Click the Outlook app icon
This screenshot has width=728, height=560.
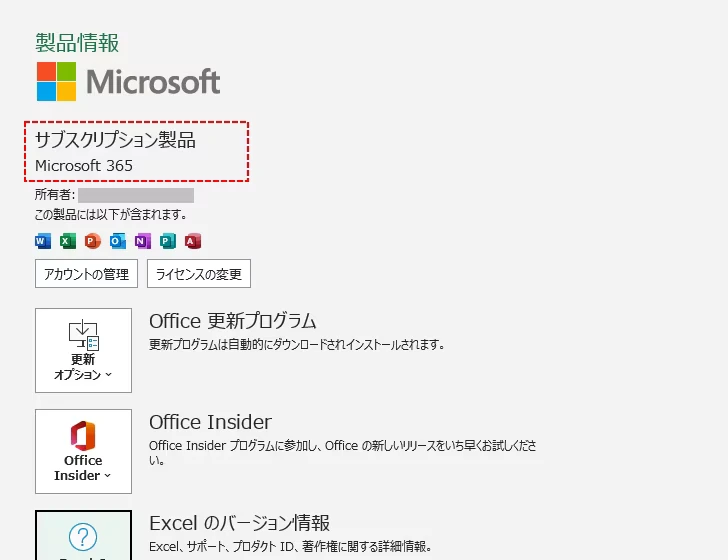coord(118,241)
